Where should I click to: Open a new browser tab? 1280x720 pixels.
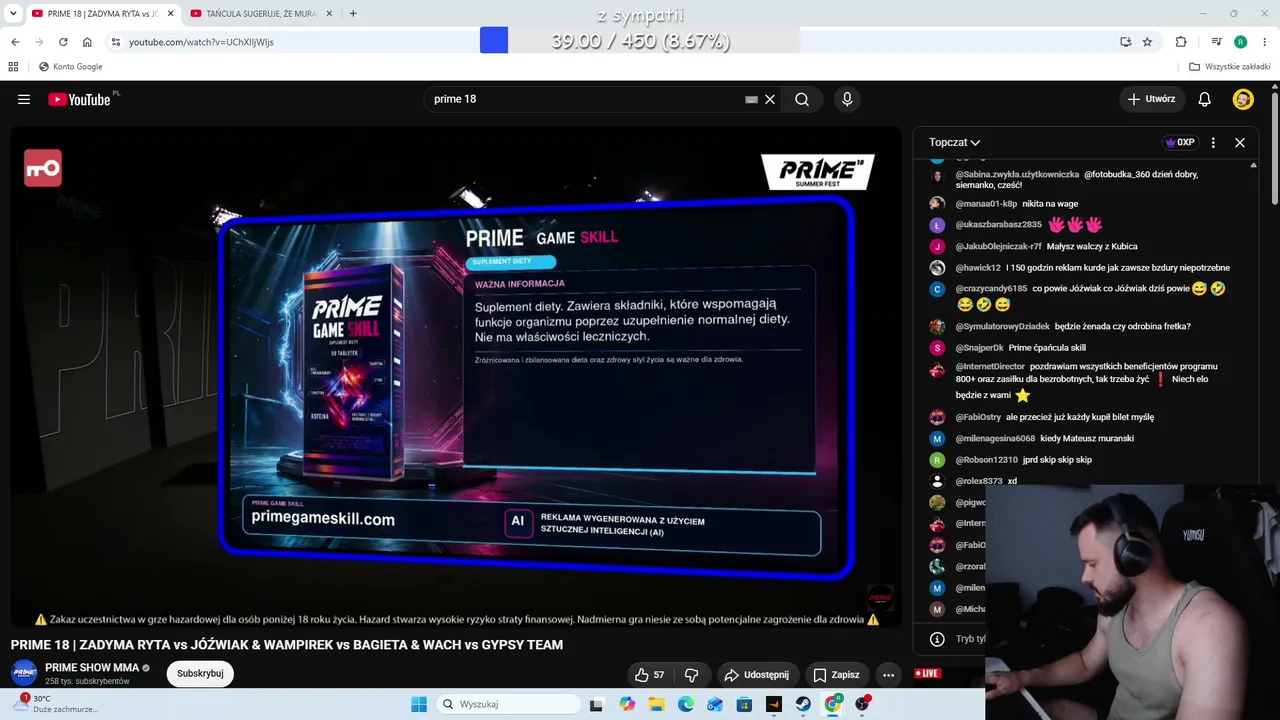(353, 13)
